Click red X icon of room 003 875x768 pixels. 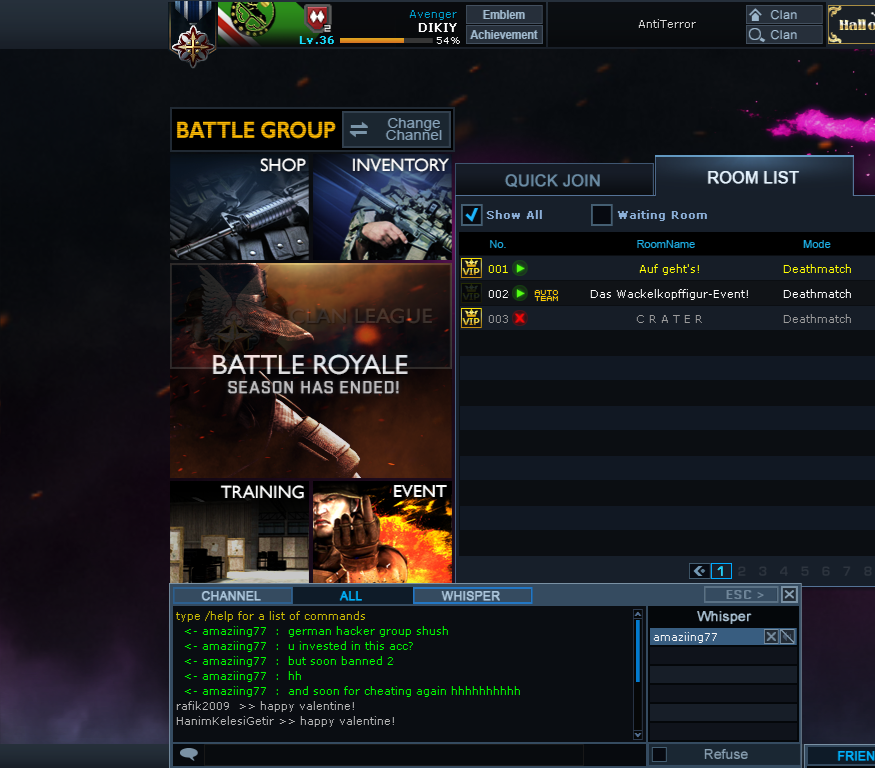520,319
